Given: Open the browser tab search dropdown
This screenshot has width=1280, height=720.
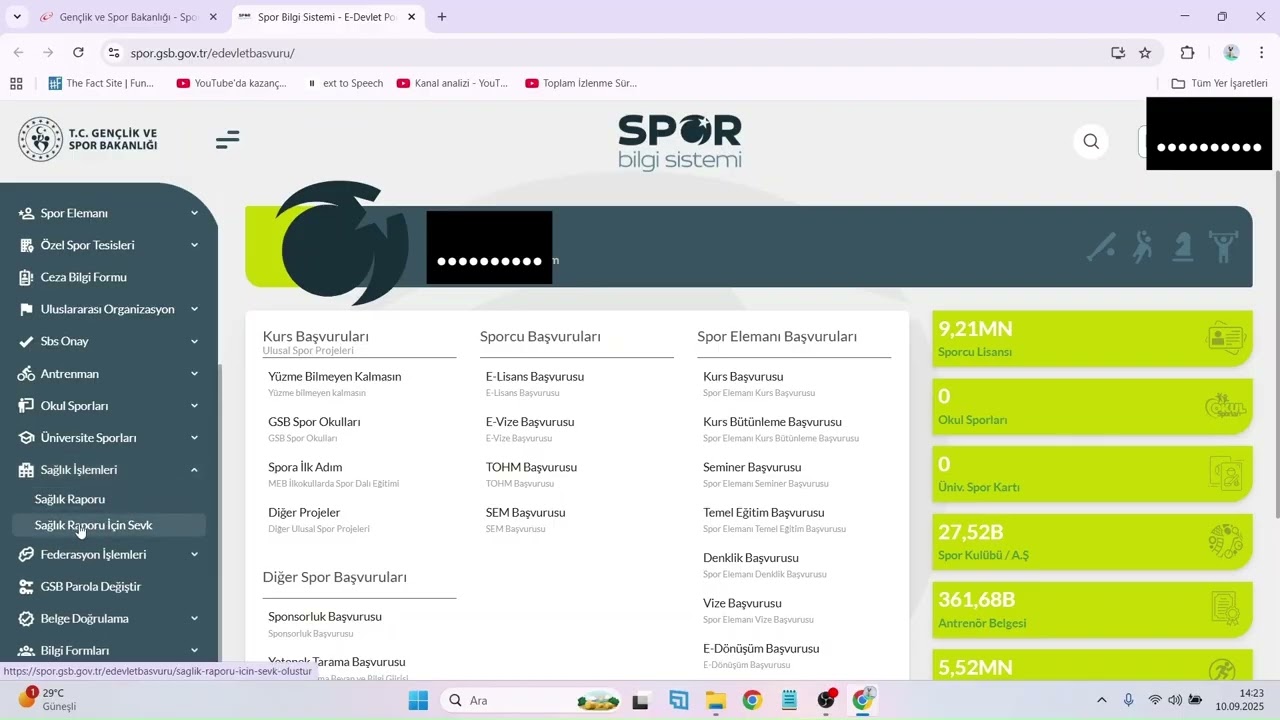Looking at the screenshot, I should [17, 17].
